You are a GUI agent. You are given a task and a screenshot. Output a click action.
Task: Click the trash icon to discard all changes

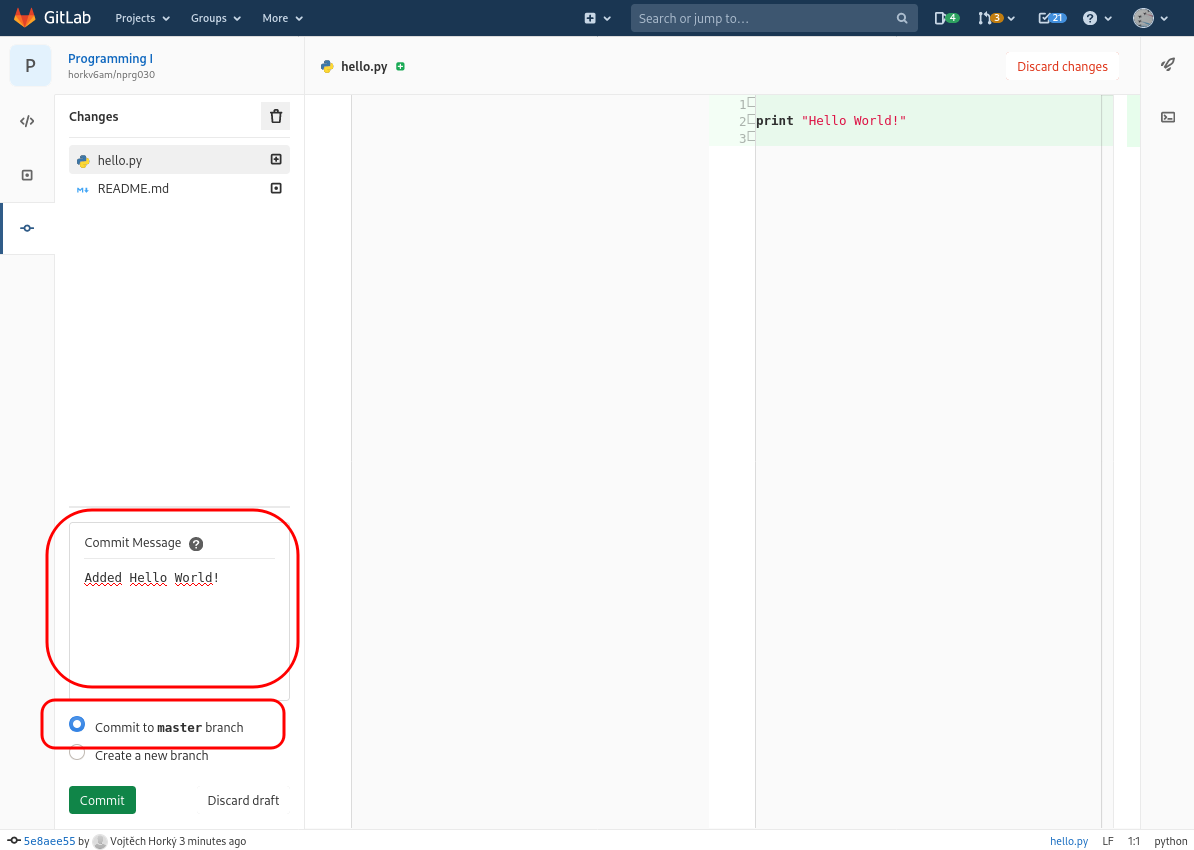(276, 116)
